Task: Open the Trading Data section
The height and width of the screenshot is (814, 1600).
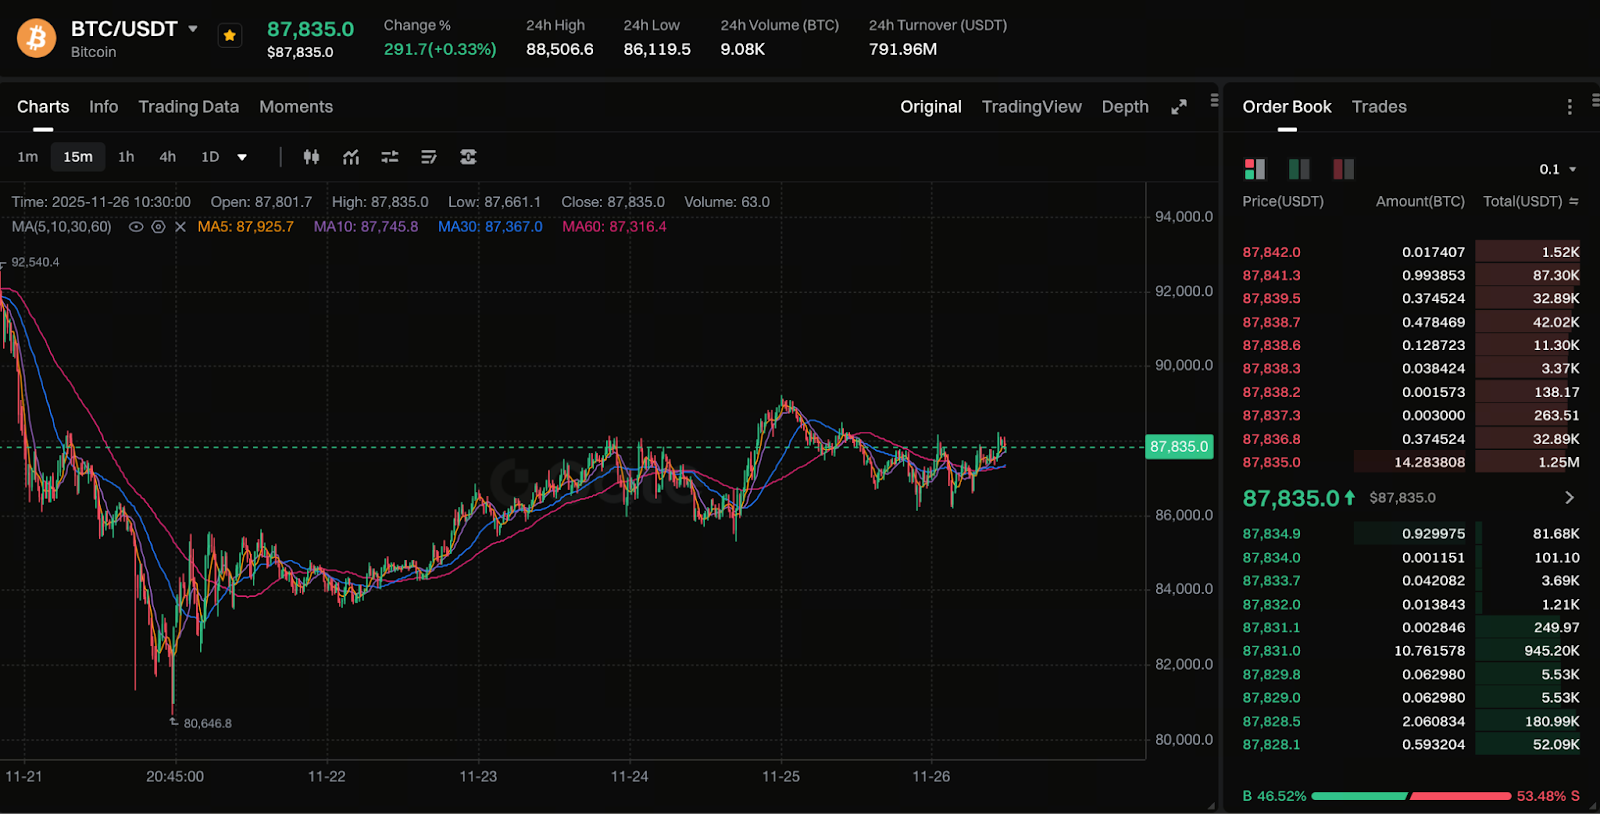Action: pos(188,107)
